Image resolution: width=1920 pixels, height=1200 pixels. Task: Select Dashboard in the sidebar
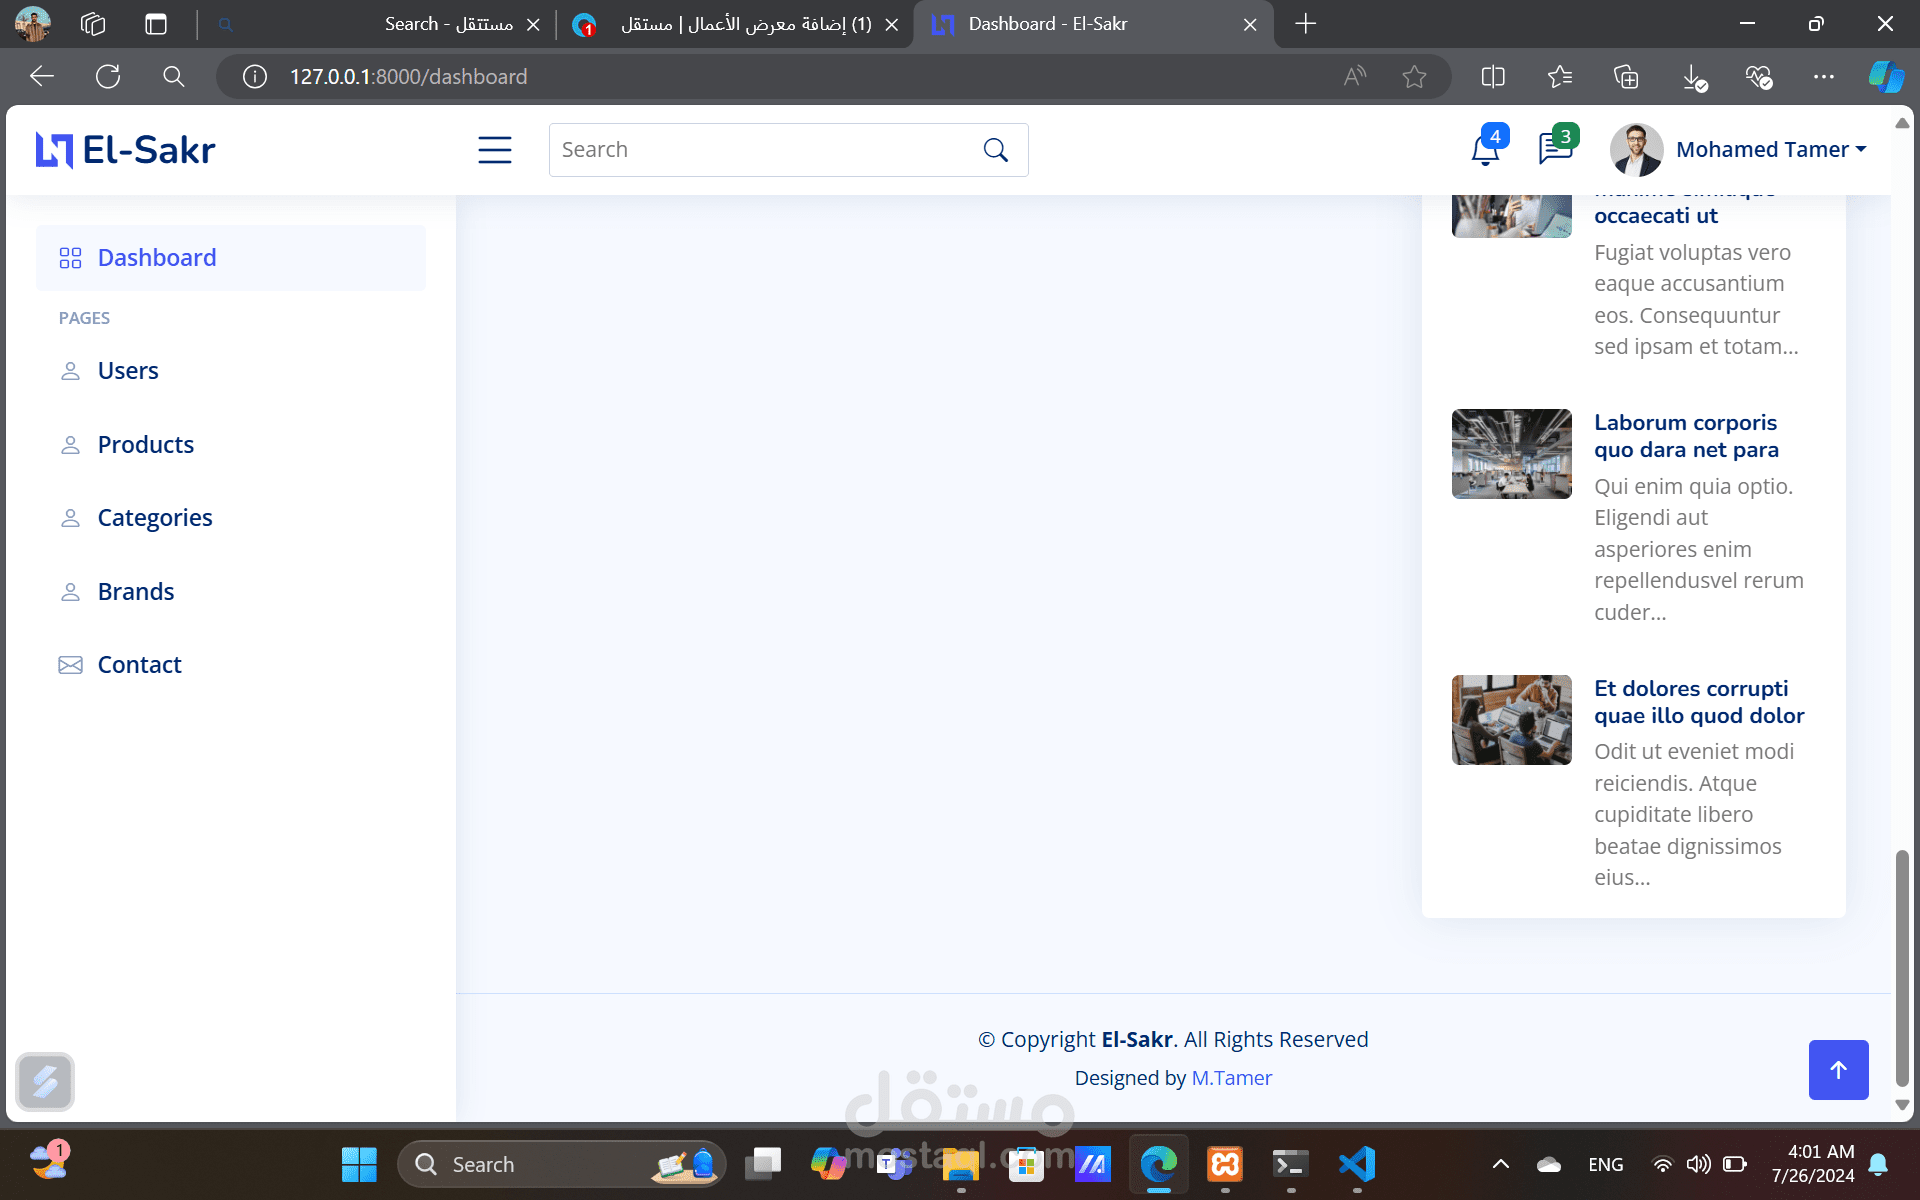(x=157, y=258)
